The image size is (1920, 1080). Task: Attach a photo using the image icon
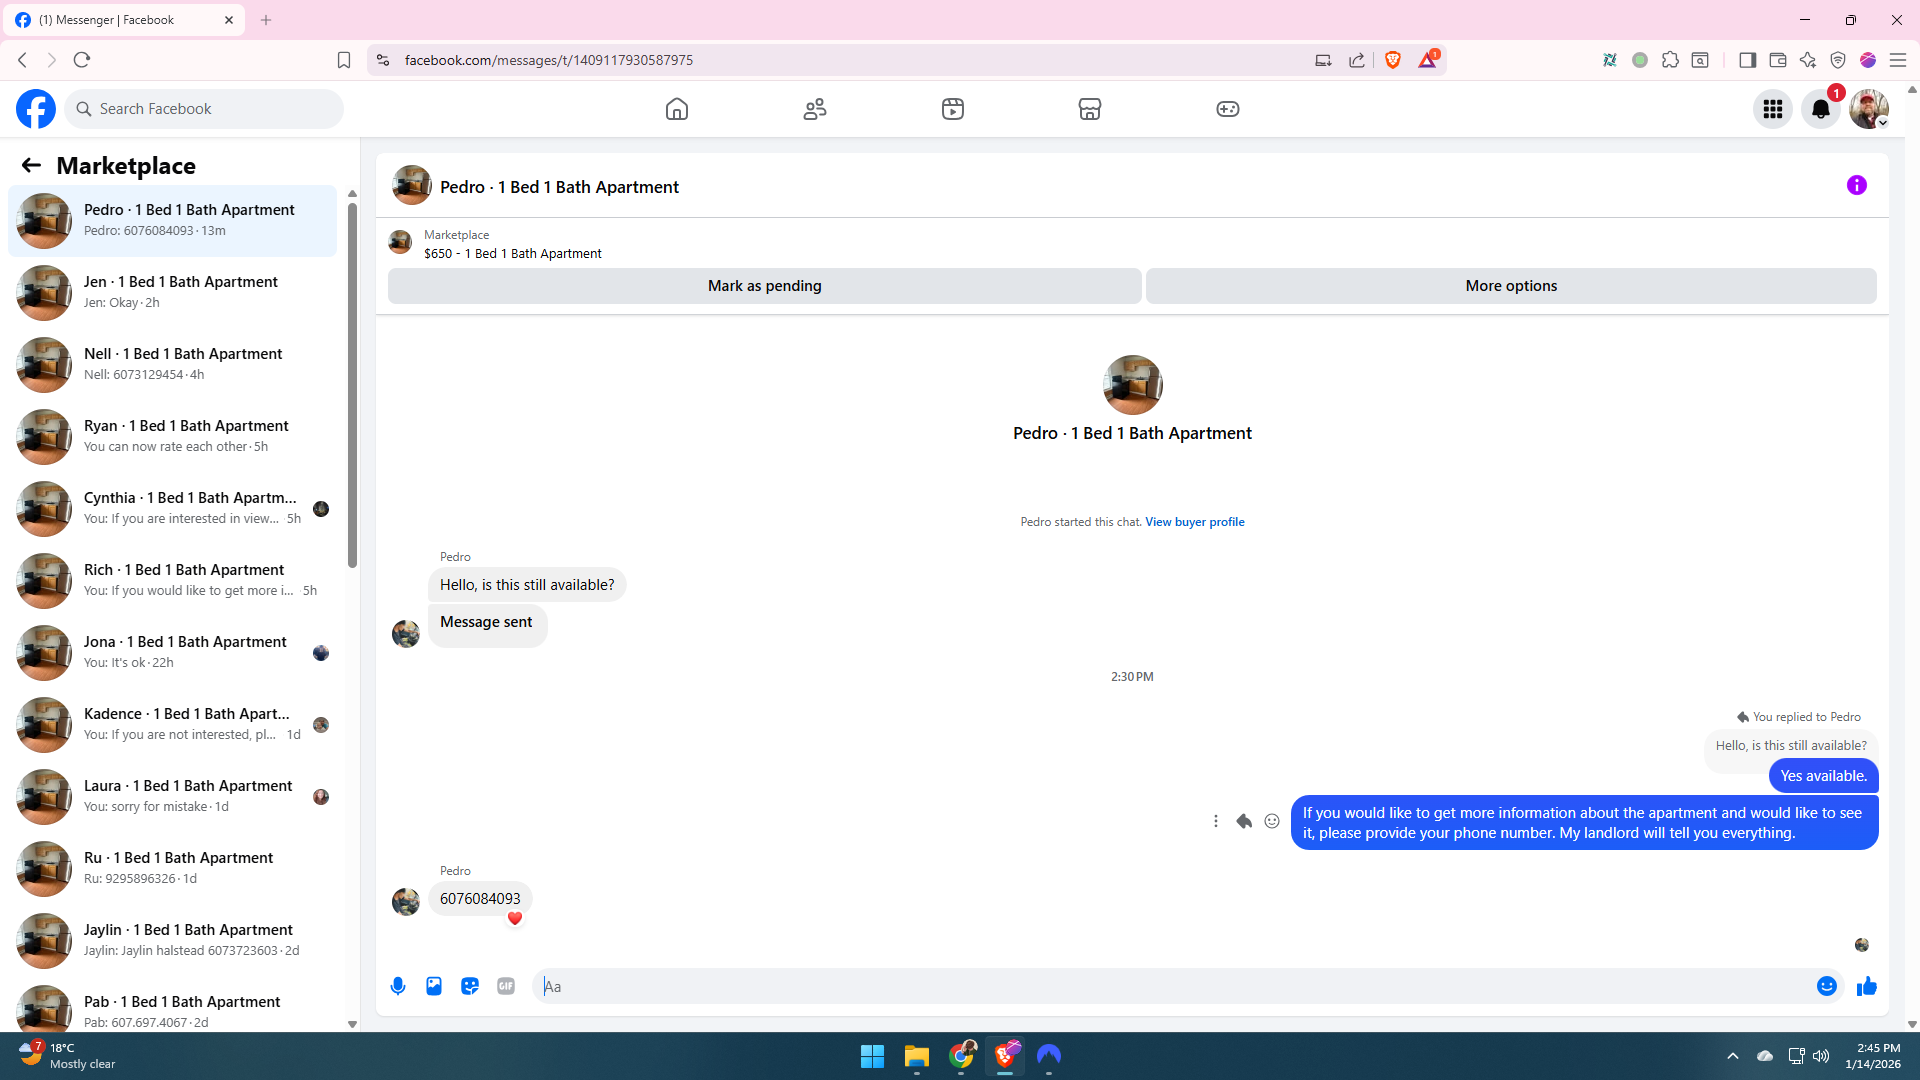coord(434,986)
